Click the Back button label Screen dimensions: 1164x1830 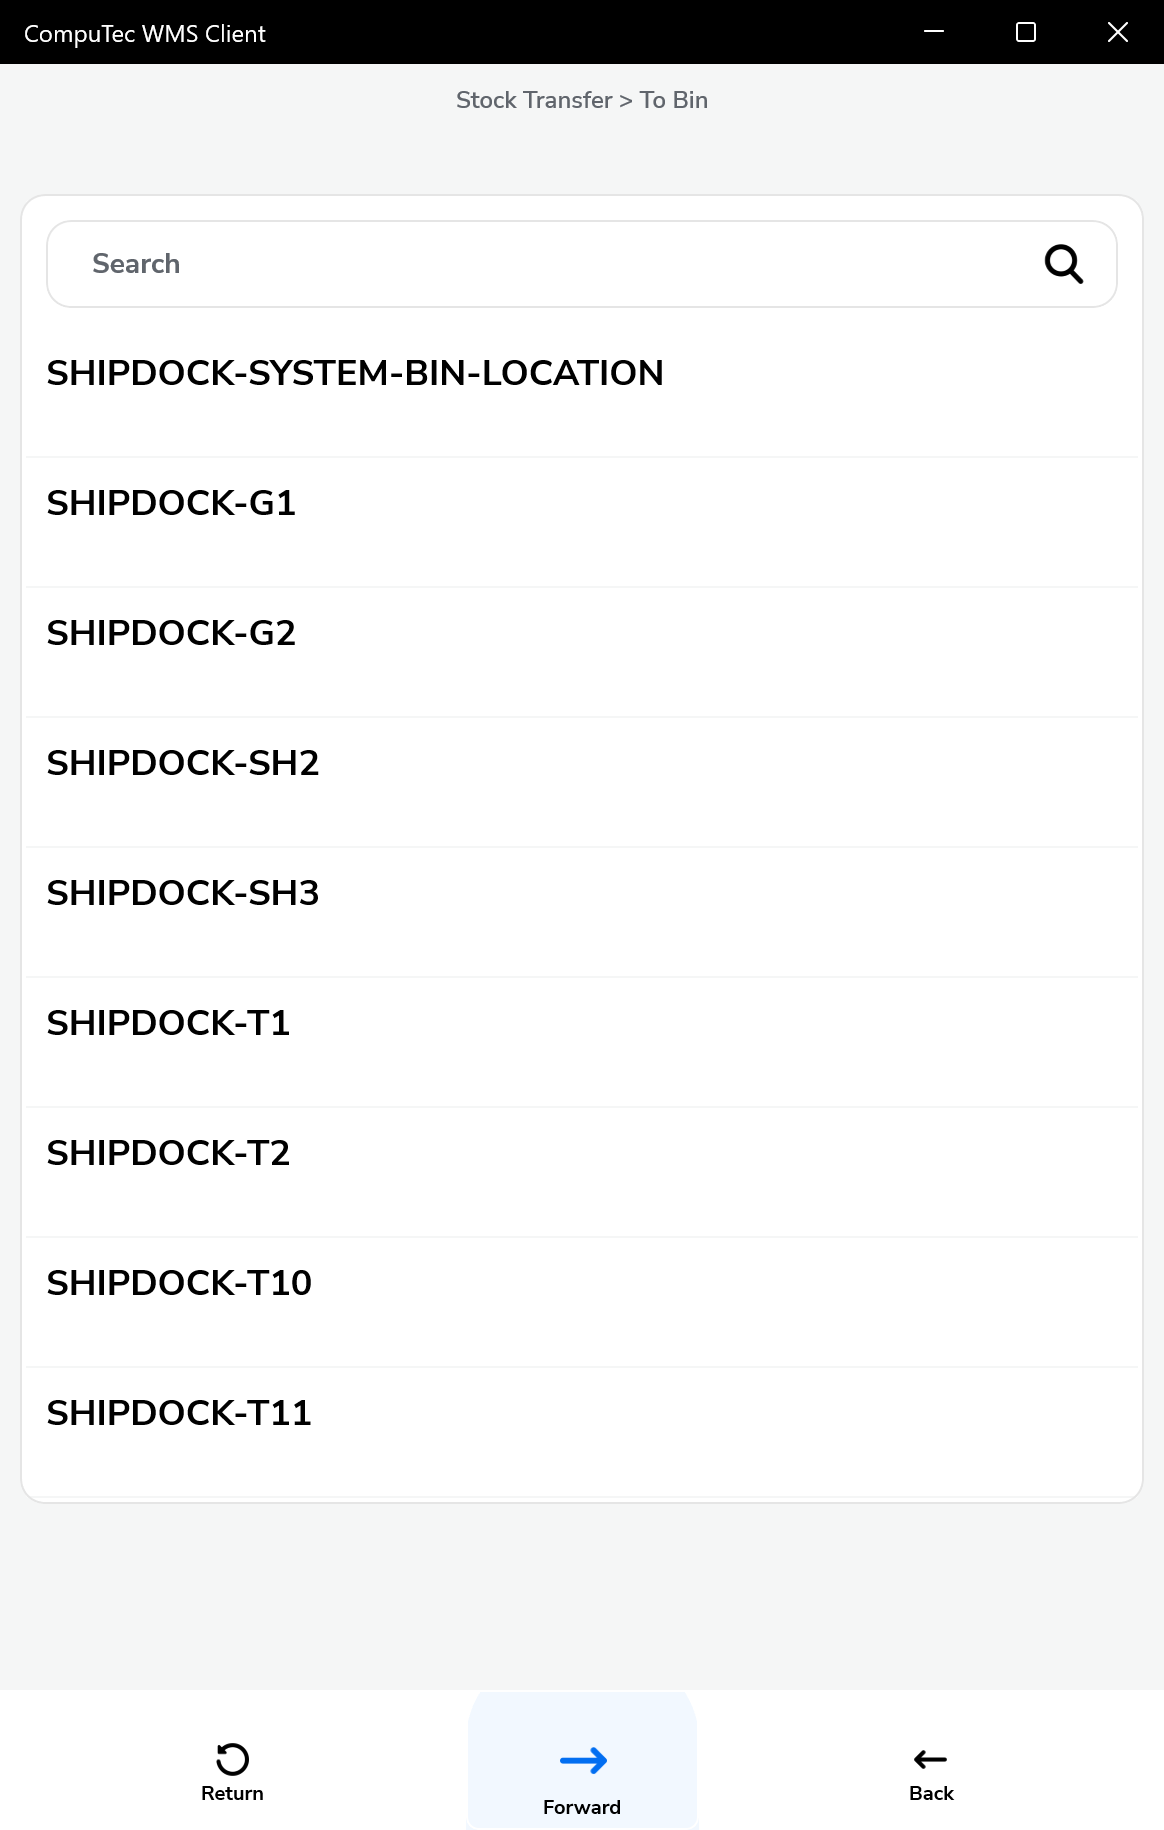(x=931, y=1793)
